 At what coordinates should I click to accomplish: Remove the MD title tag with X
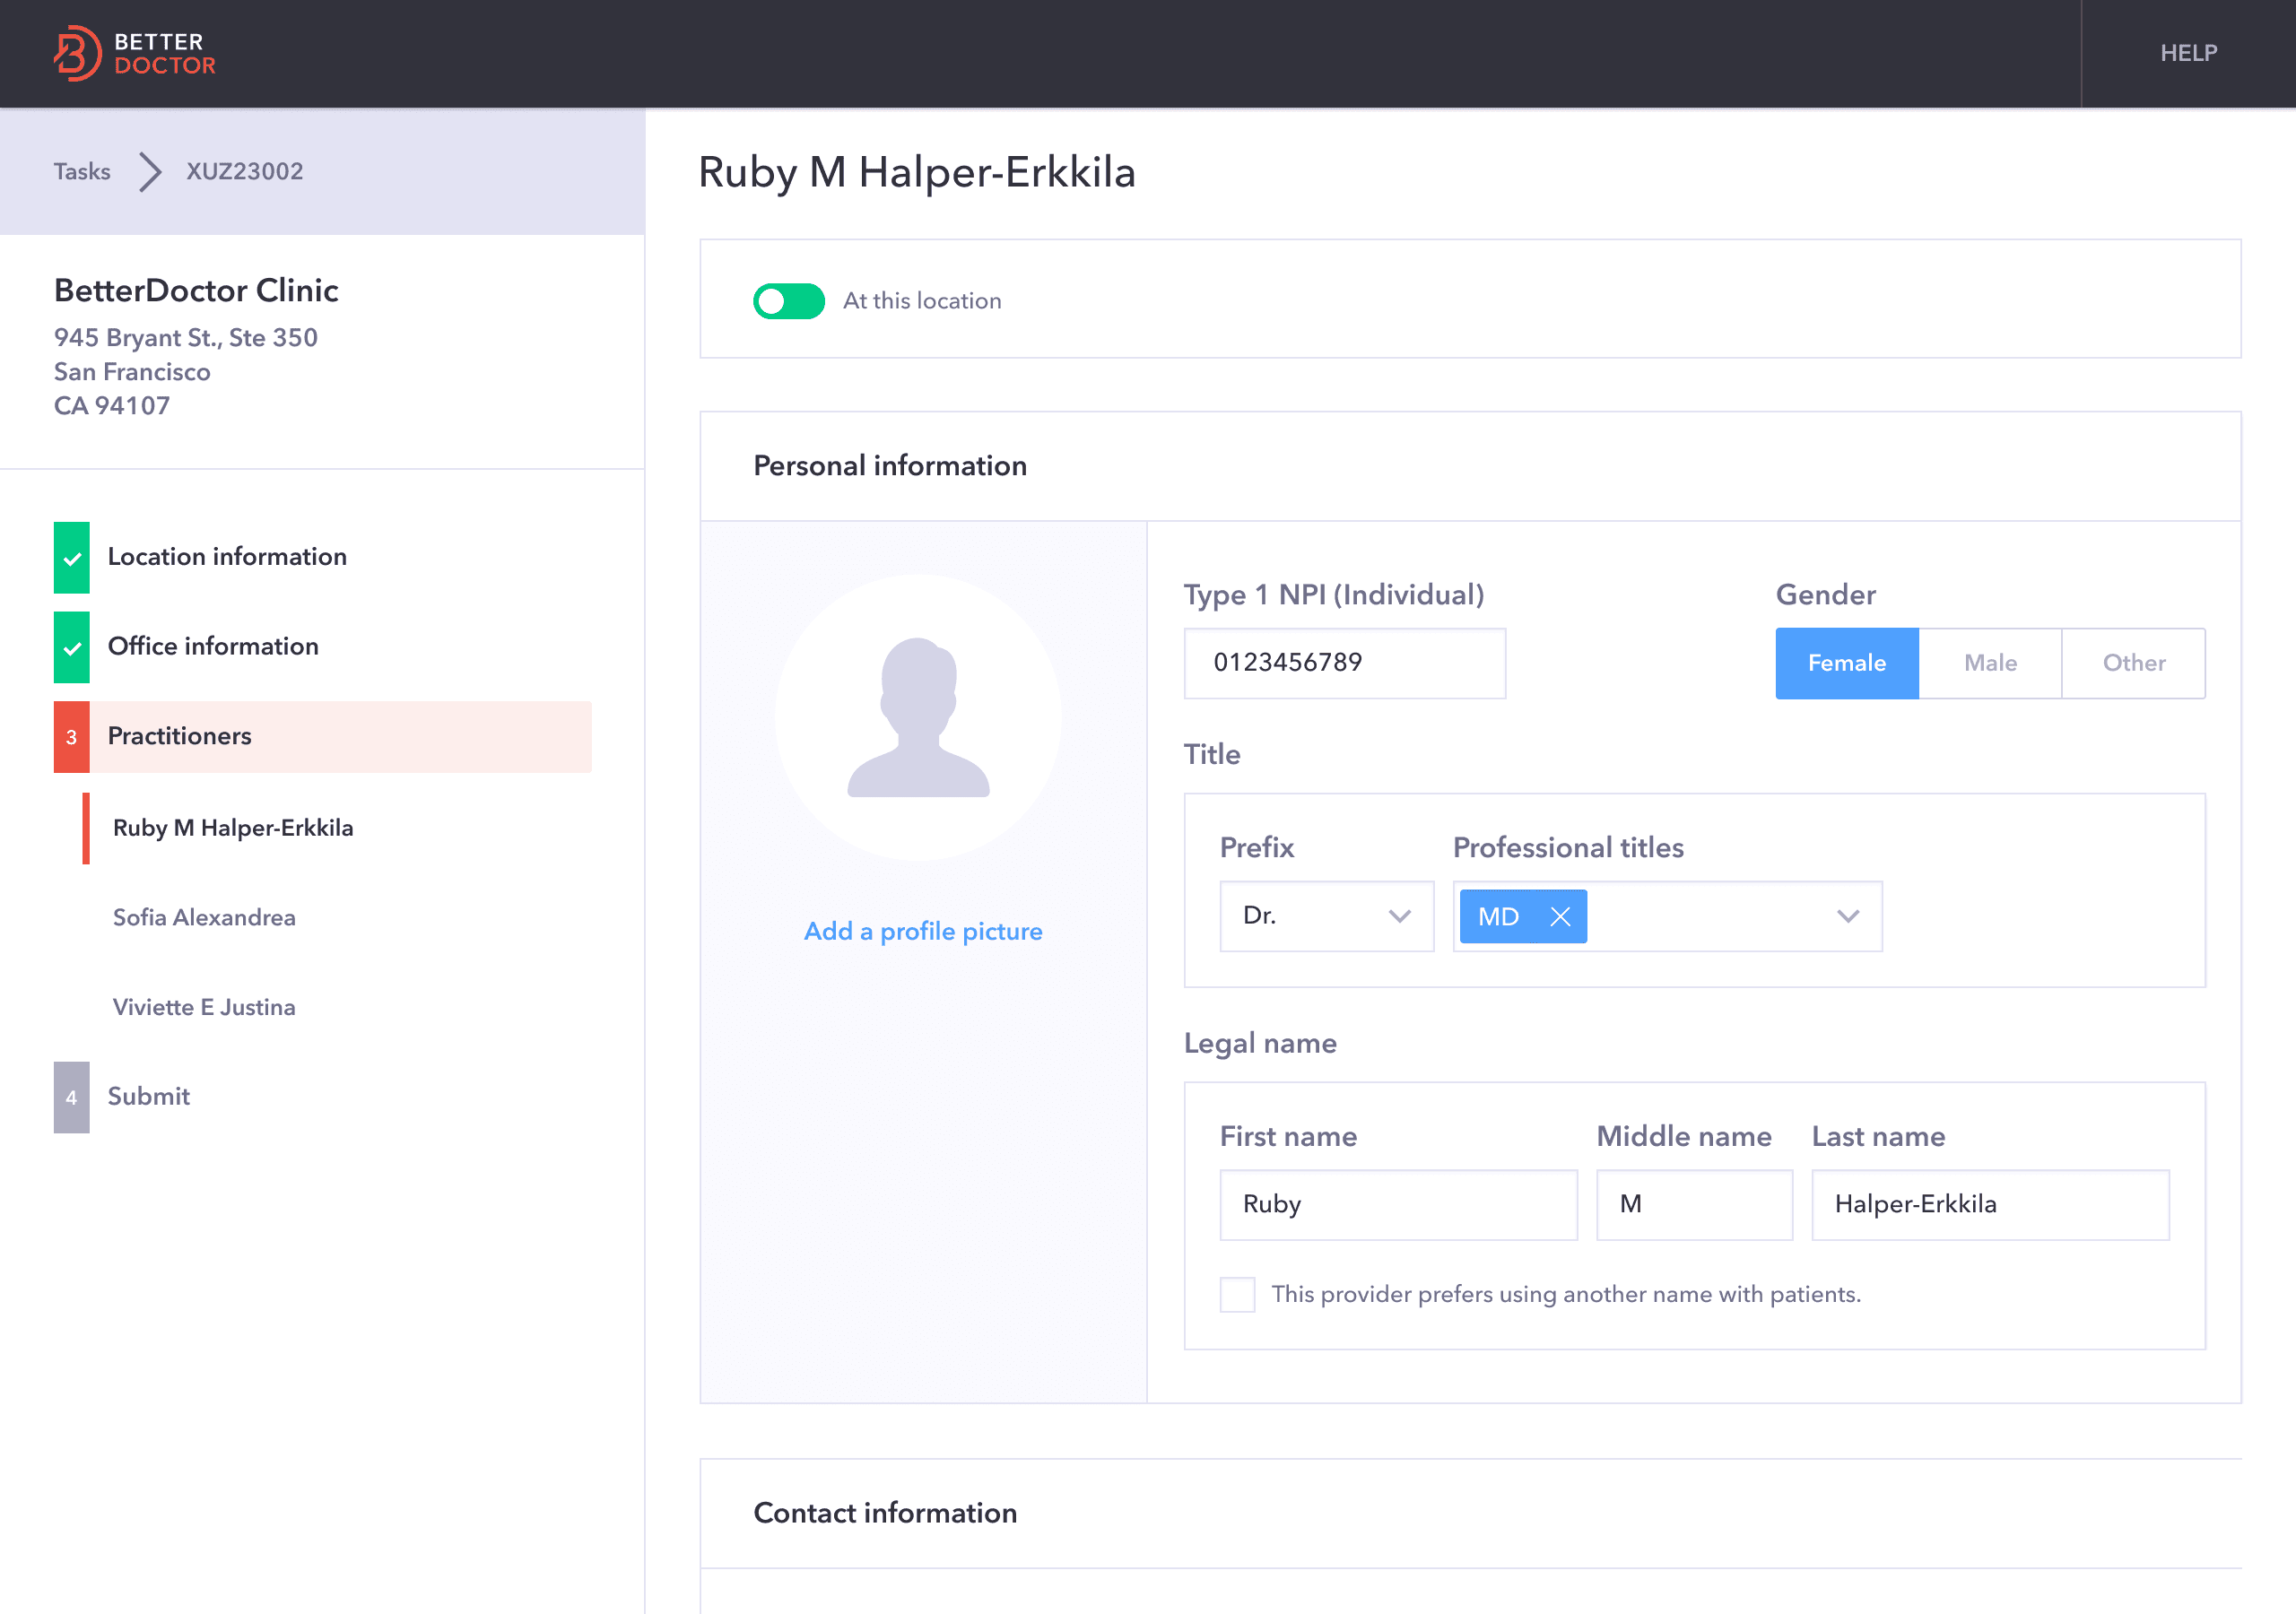(1559, 916)
